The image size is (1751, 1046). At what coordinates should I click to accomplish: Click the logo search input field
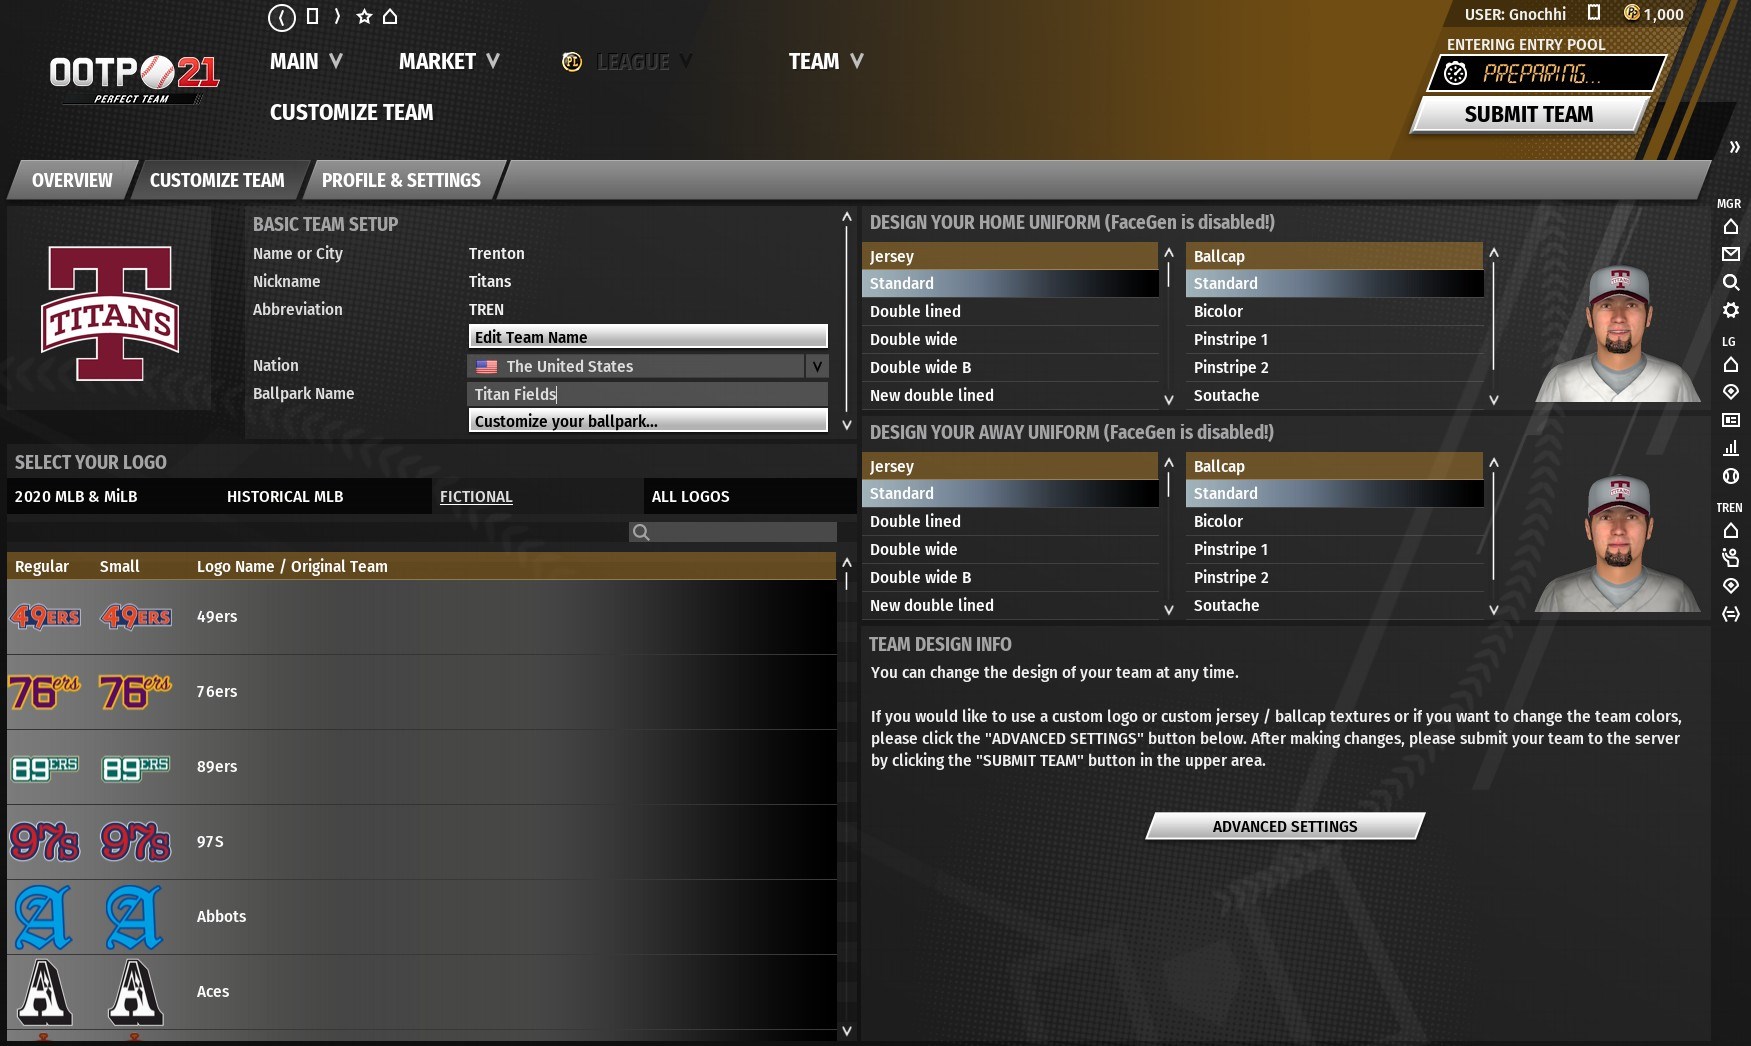click(733, 532)
